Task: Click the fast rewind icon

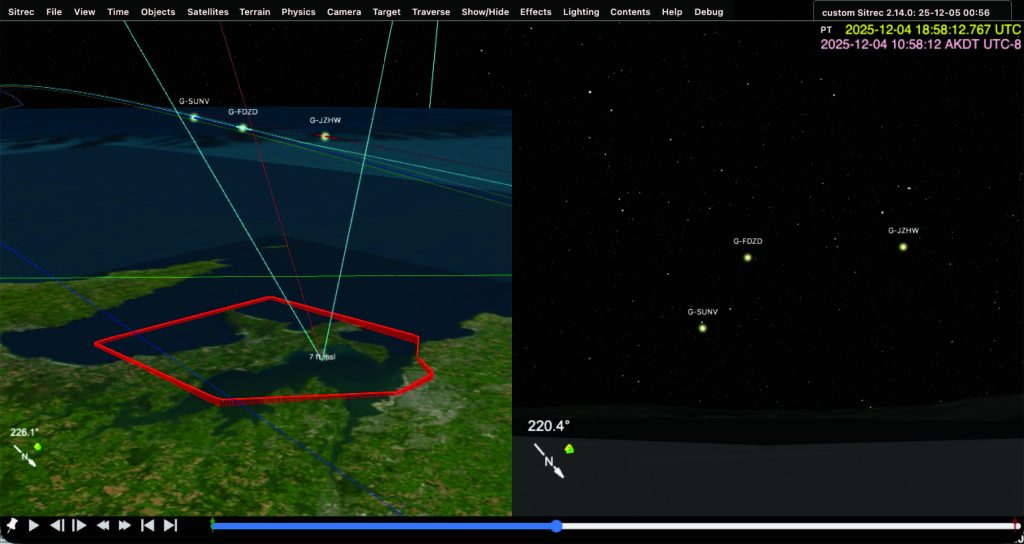Action: coord(103,525)
